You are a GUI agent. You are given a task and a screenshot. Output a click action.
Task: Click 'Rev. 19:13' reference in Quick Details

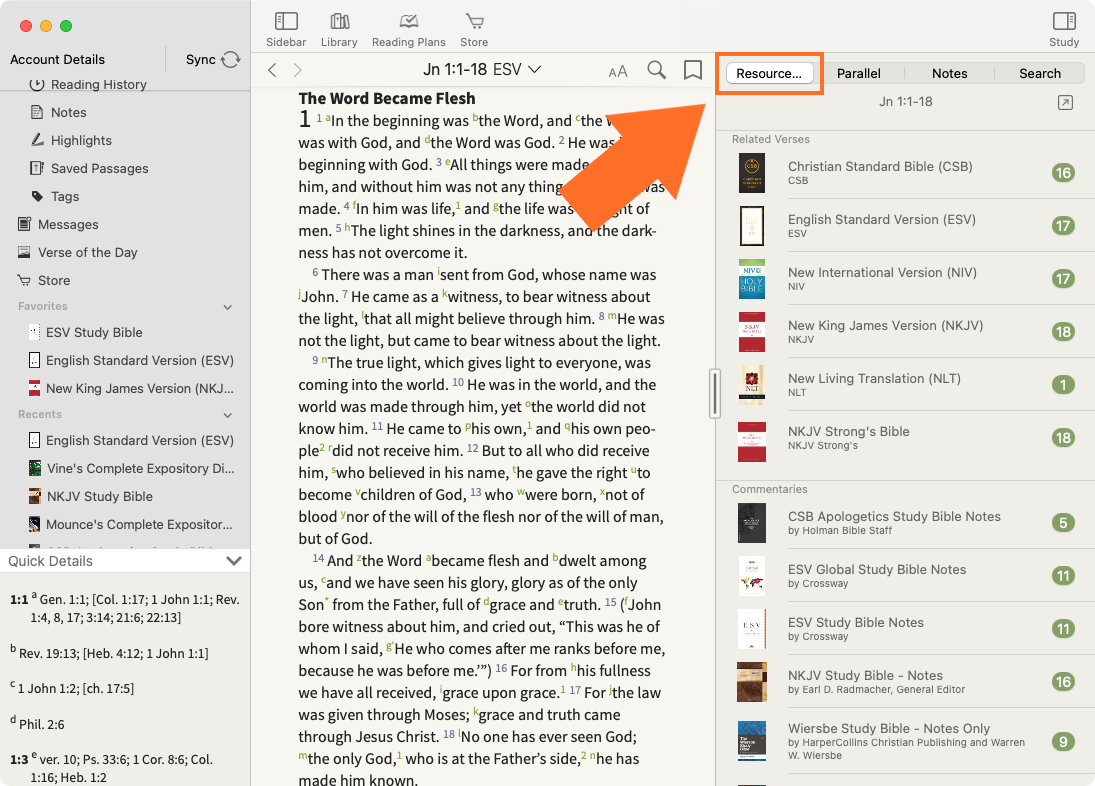(47, 653)
